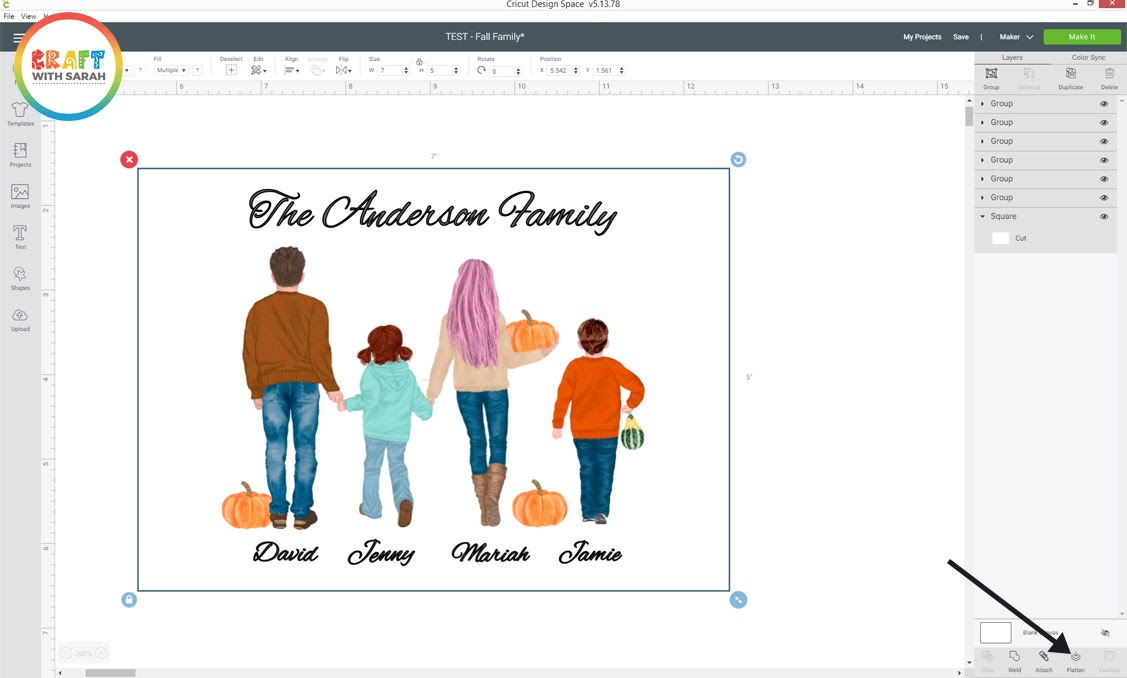Toggle visibility of the first Group layer
The width and height of the screenshot is (1127, 678).
pos(1104,104)
